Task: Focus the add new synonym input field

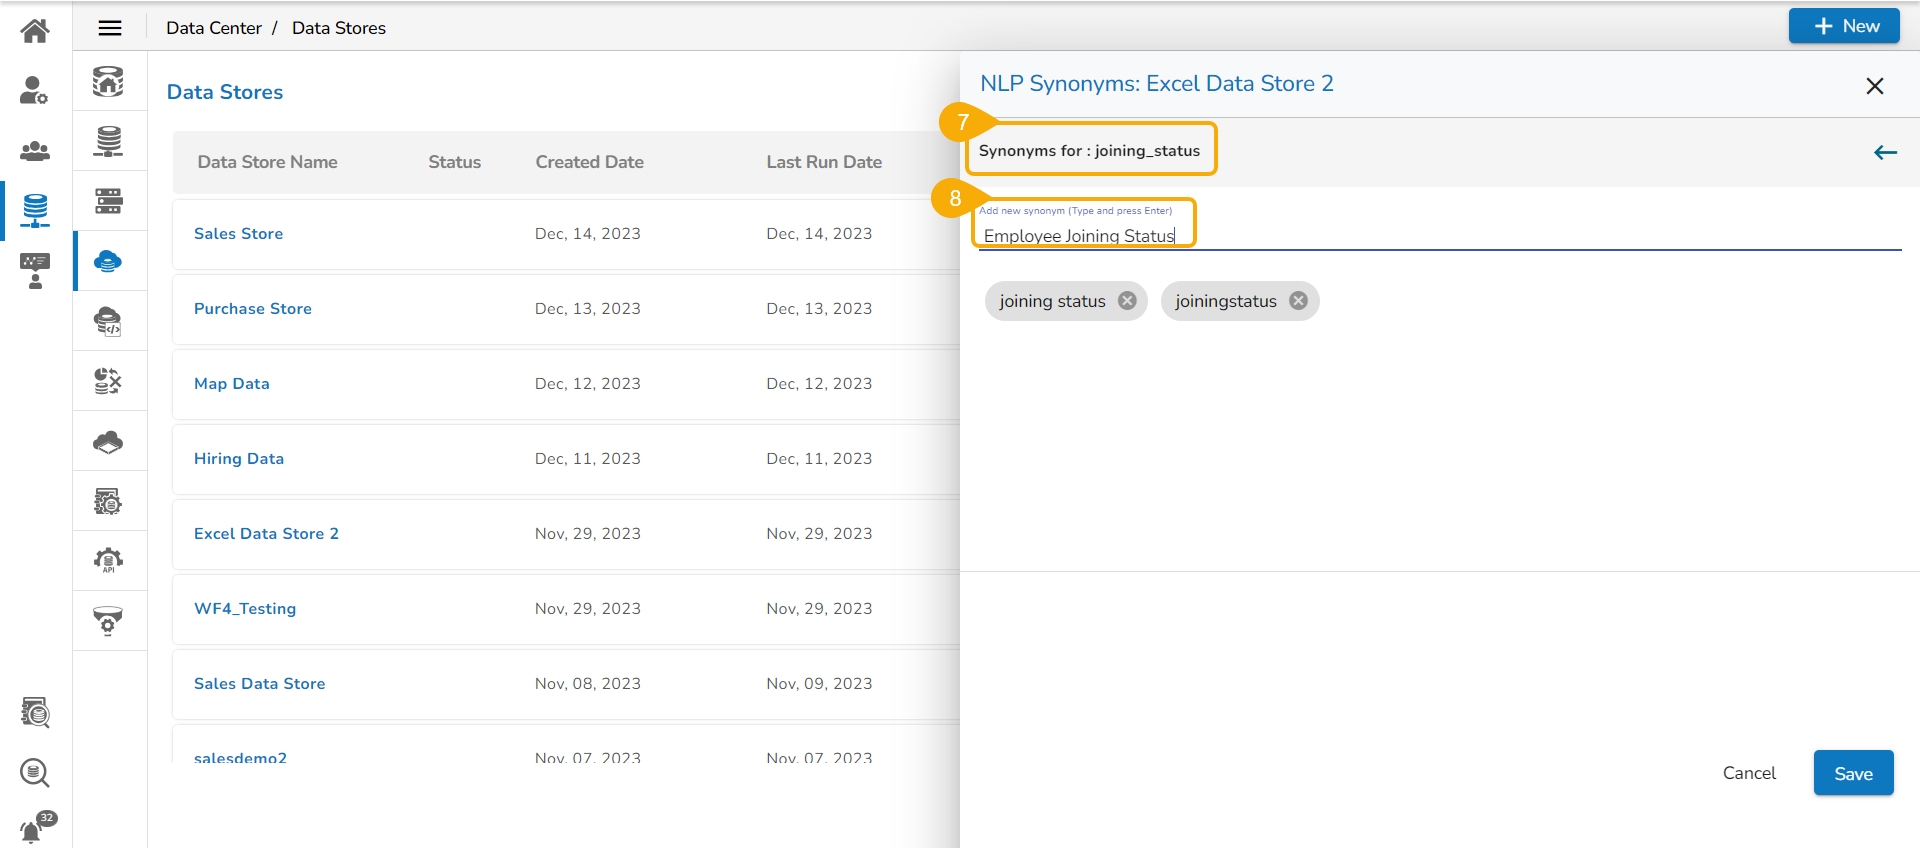Action: click(1440, 235)
